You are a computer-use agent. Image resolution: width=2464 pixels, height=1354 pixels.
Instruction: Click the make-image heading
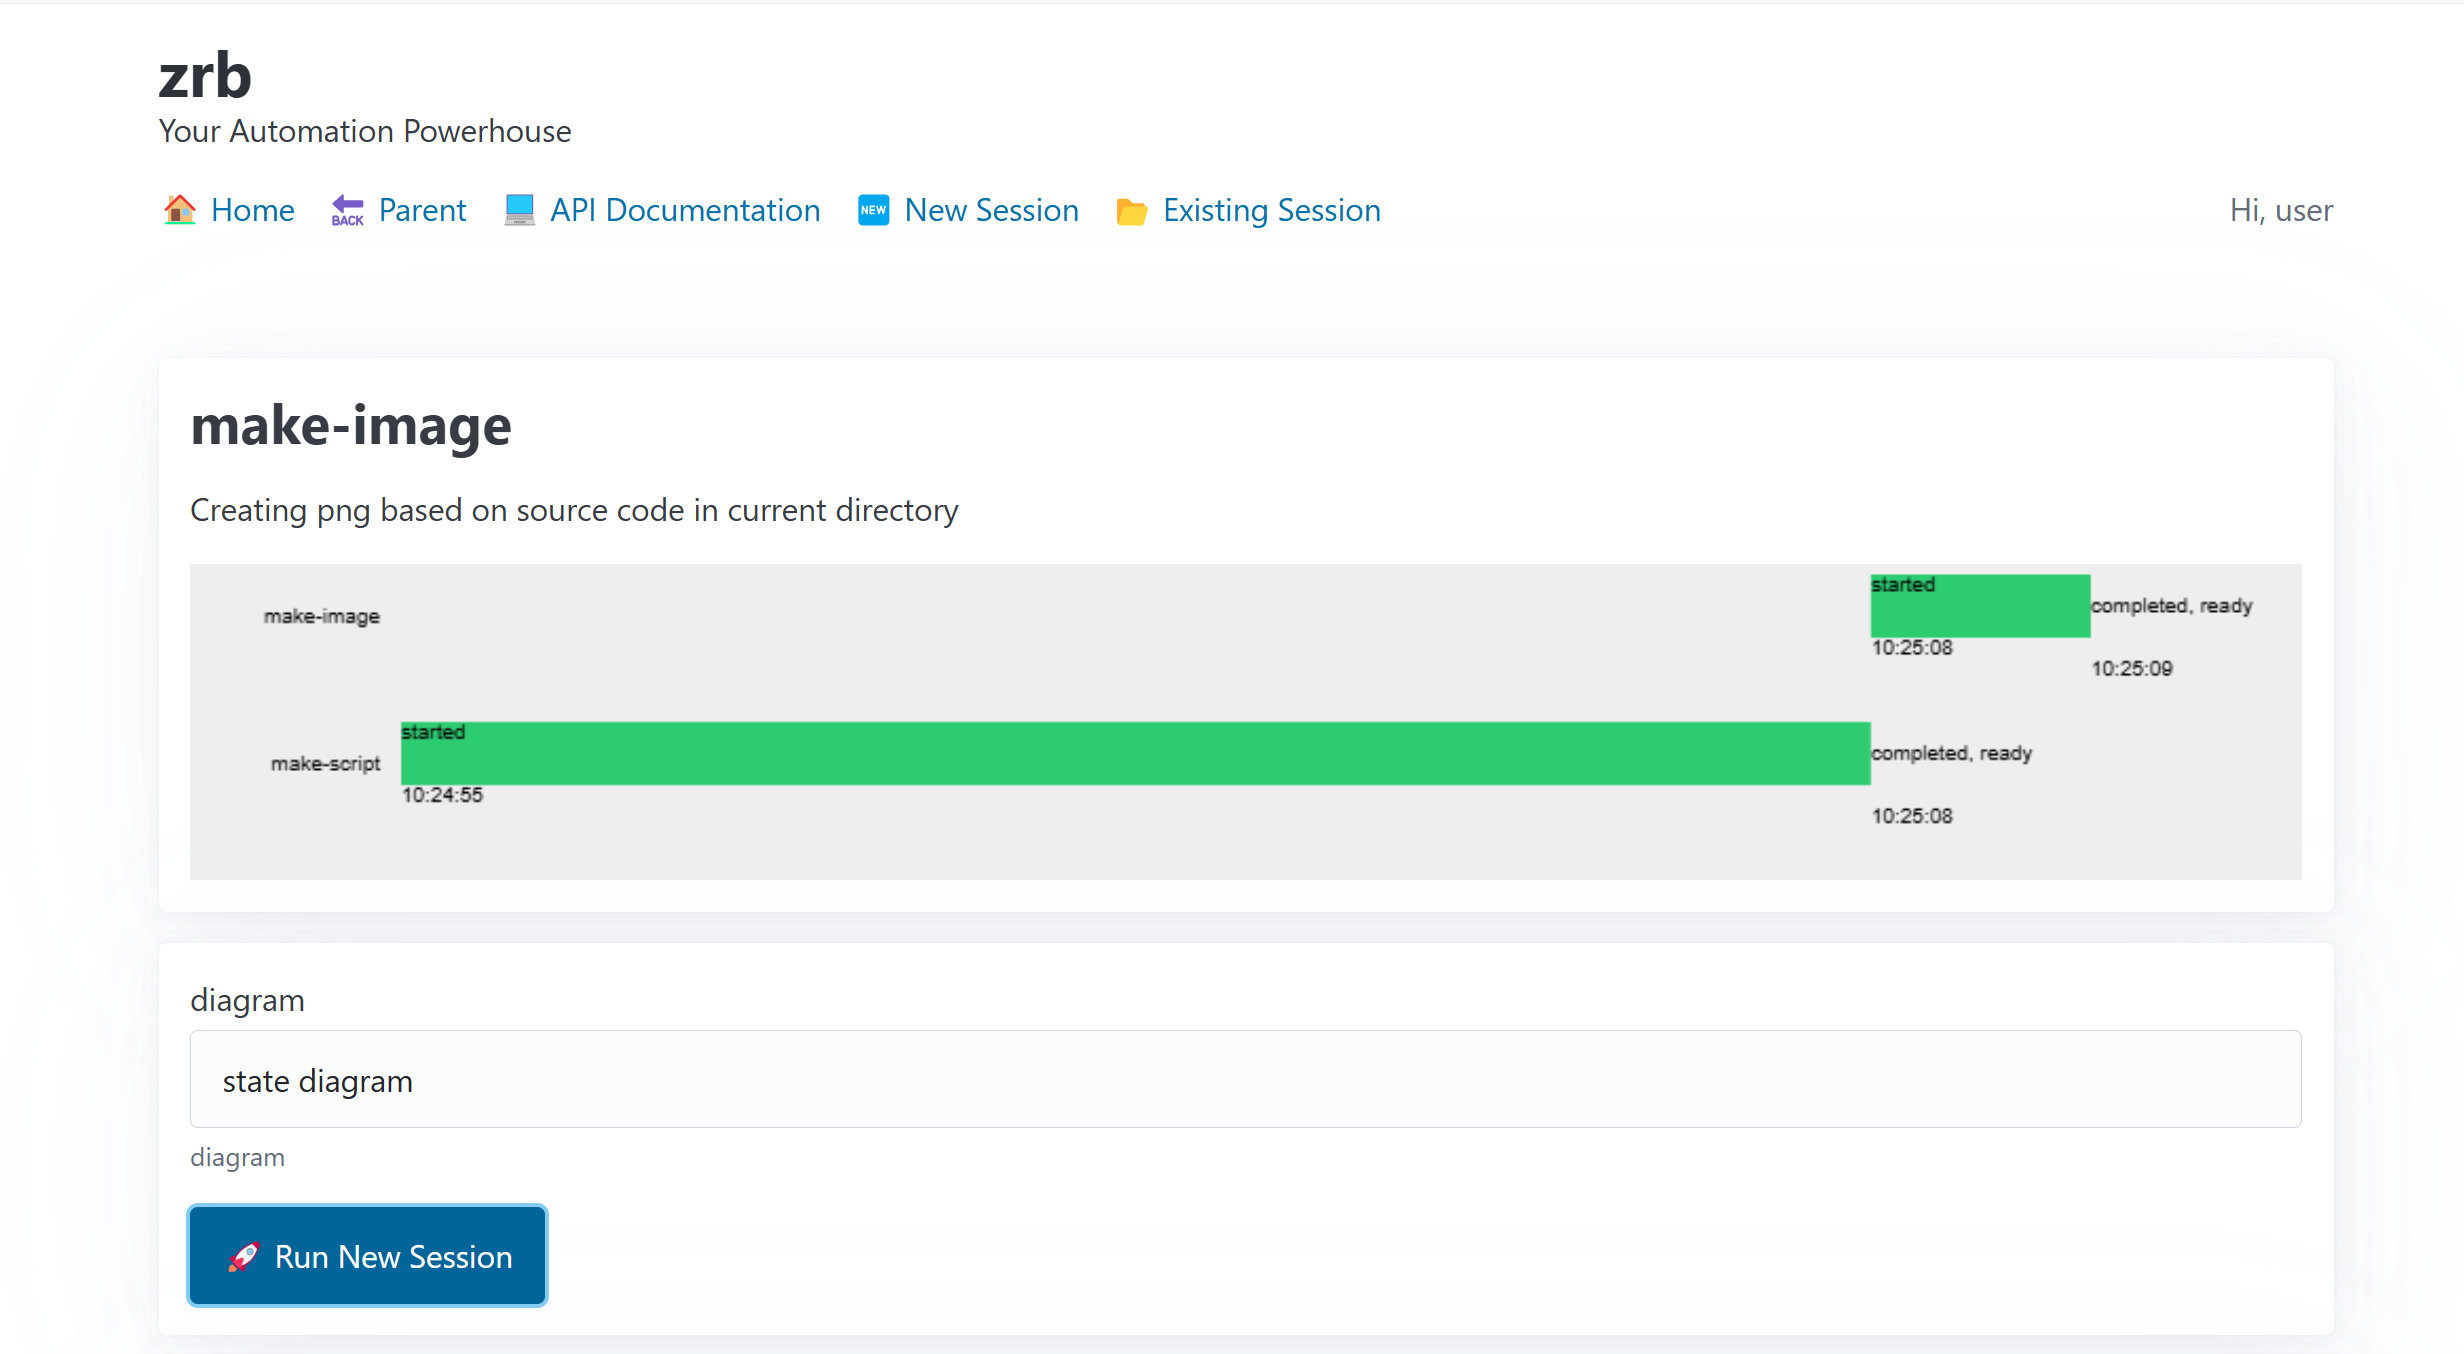click(x=351, y=425)
